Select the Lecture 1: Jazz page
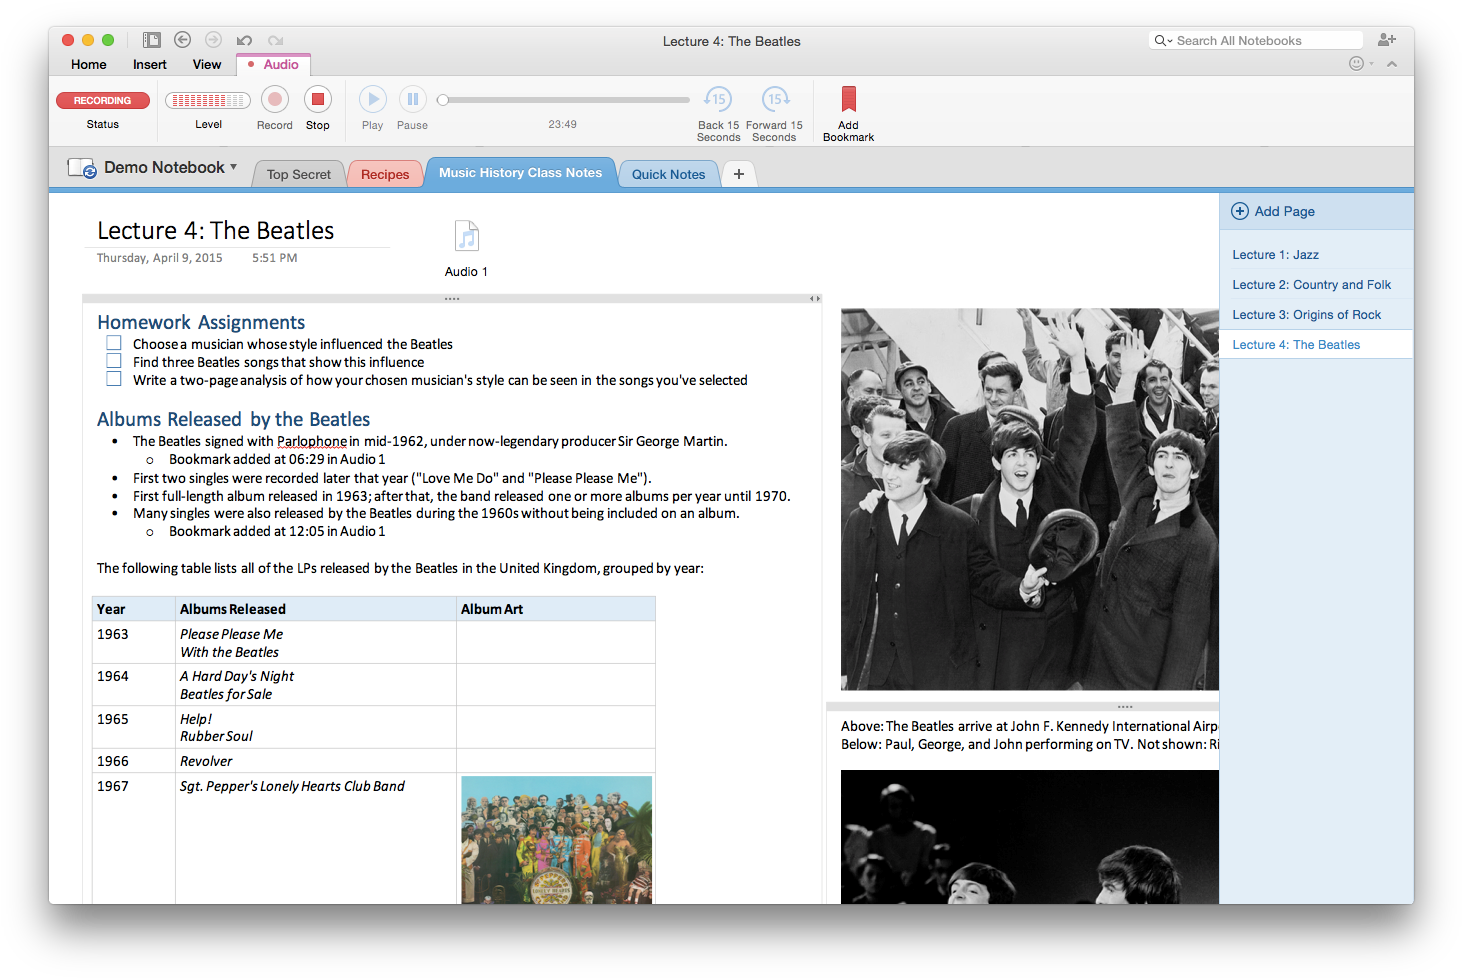 pyautogui.click(x=1275, y=254)
